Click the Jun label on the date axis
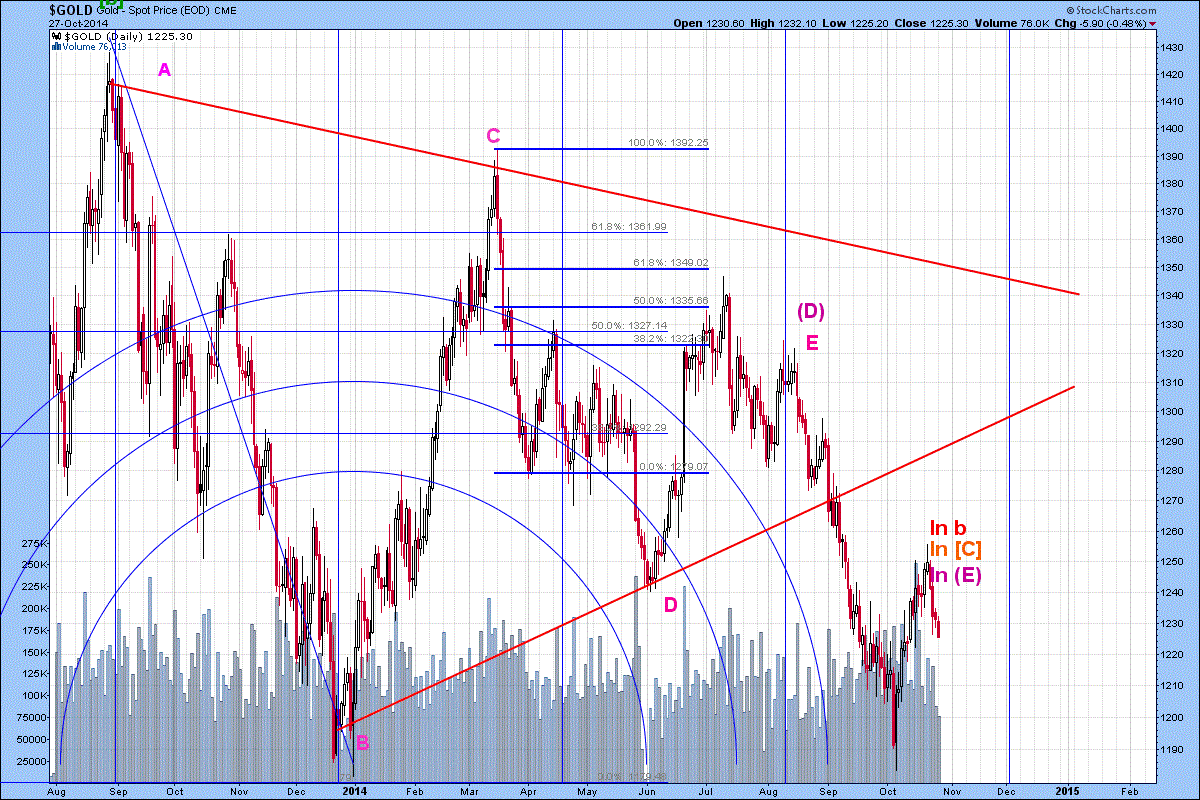The width and height of the screenshot is (1200, 800). click(x=647, y=790)
